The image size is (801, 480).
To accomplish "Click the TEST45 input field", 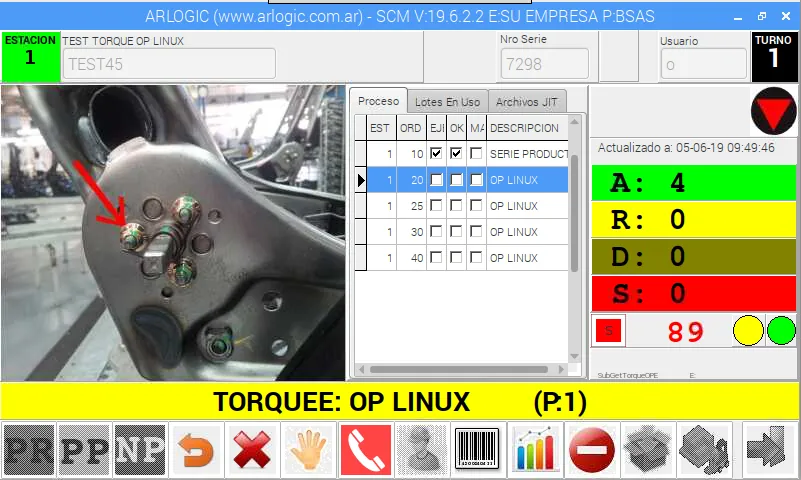I will pyautogui.click(x=169, y=64).
